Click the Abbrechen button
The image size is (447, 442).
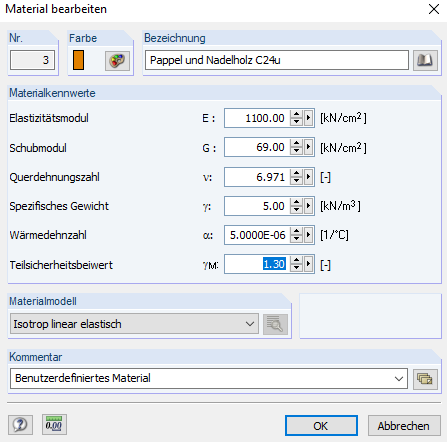[x=404, y=426]
